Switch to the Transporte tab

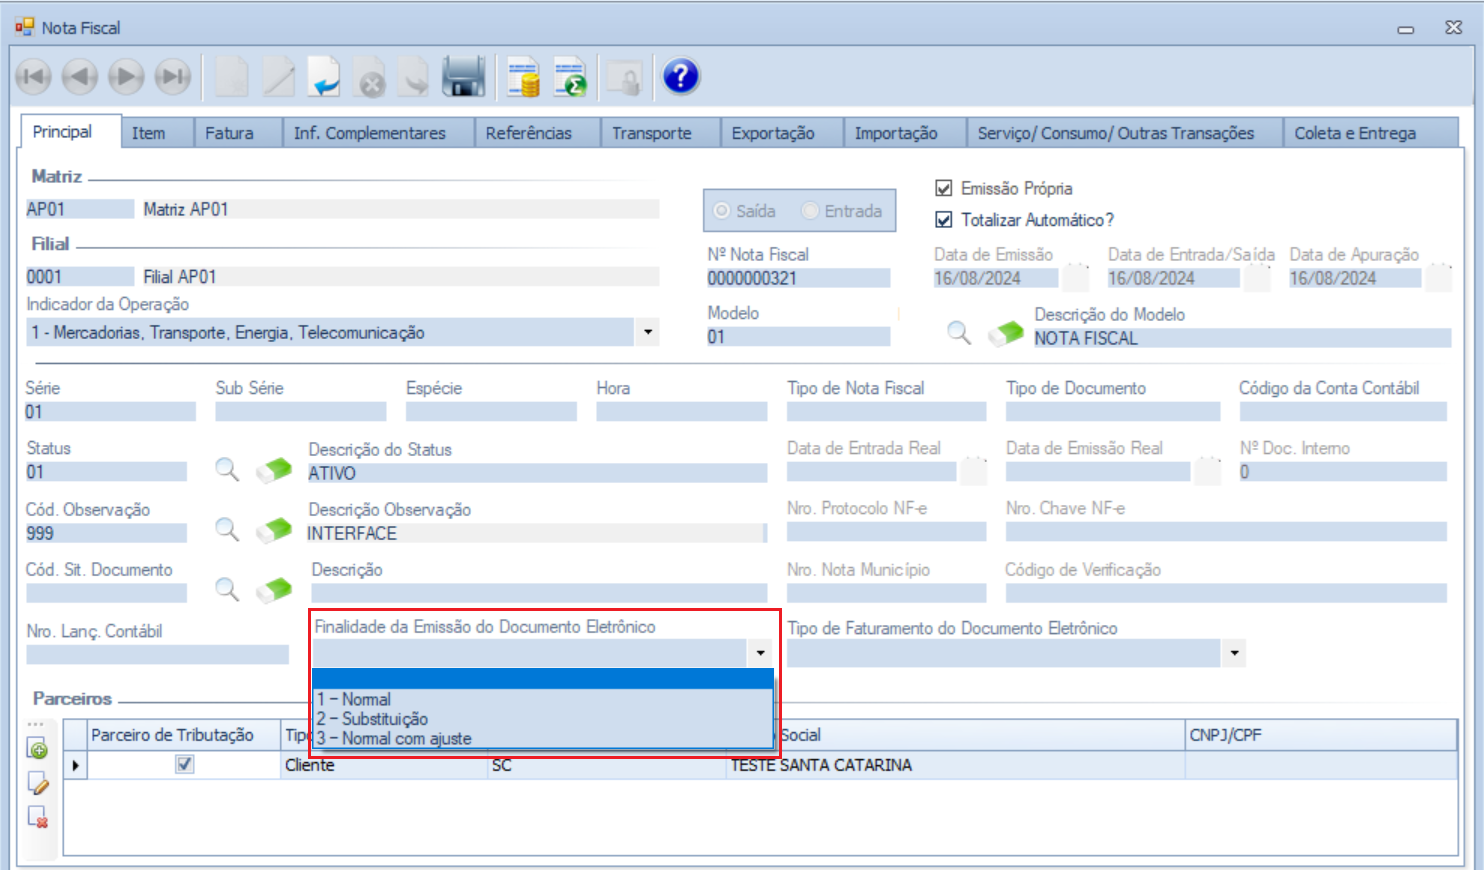tap(651, 133)
